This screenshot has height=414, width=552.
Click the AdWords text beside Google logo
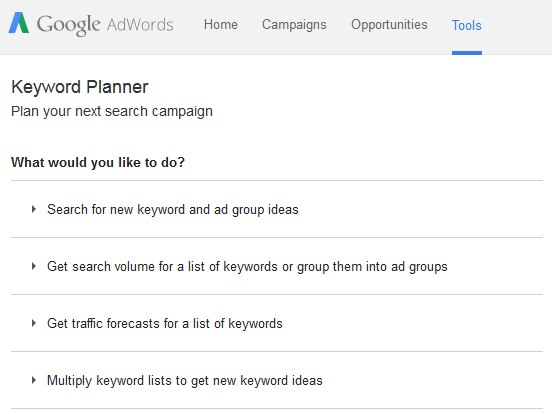(140, 25)
